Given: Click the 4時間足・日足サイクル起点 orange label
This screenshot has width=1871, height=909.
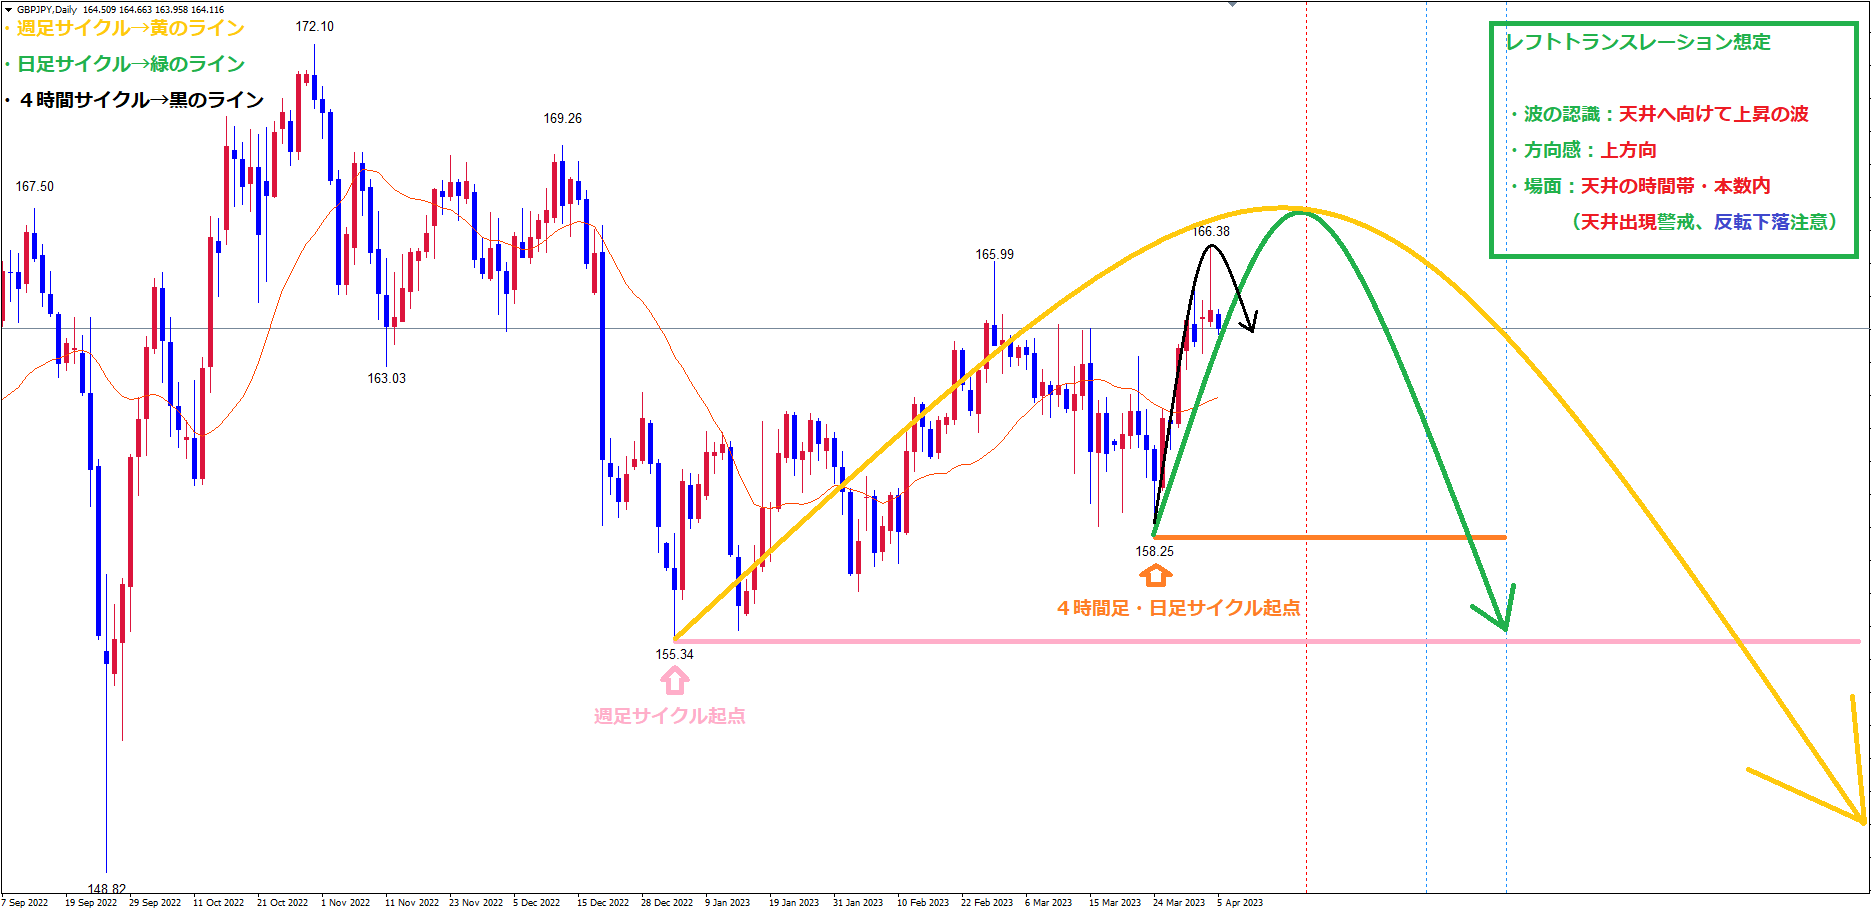Looking at the screenshot, I should coord(1178,608).
